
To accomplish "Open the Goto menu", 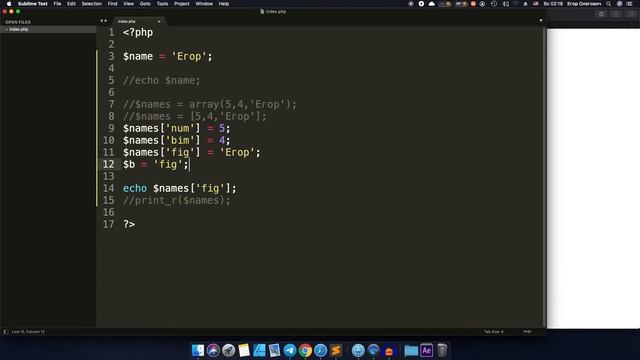I will pyautogui.click(x=145, y=4).
